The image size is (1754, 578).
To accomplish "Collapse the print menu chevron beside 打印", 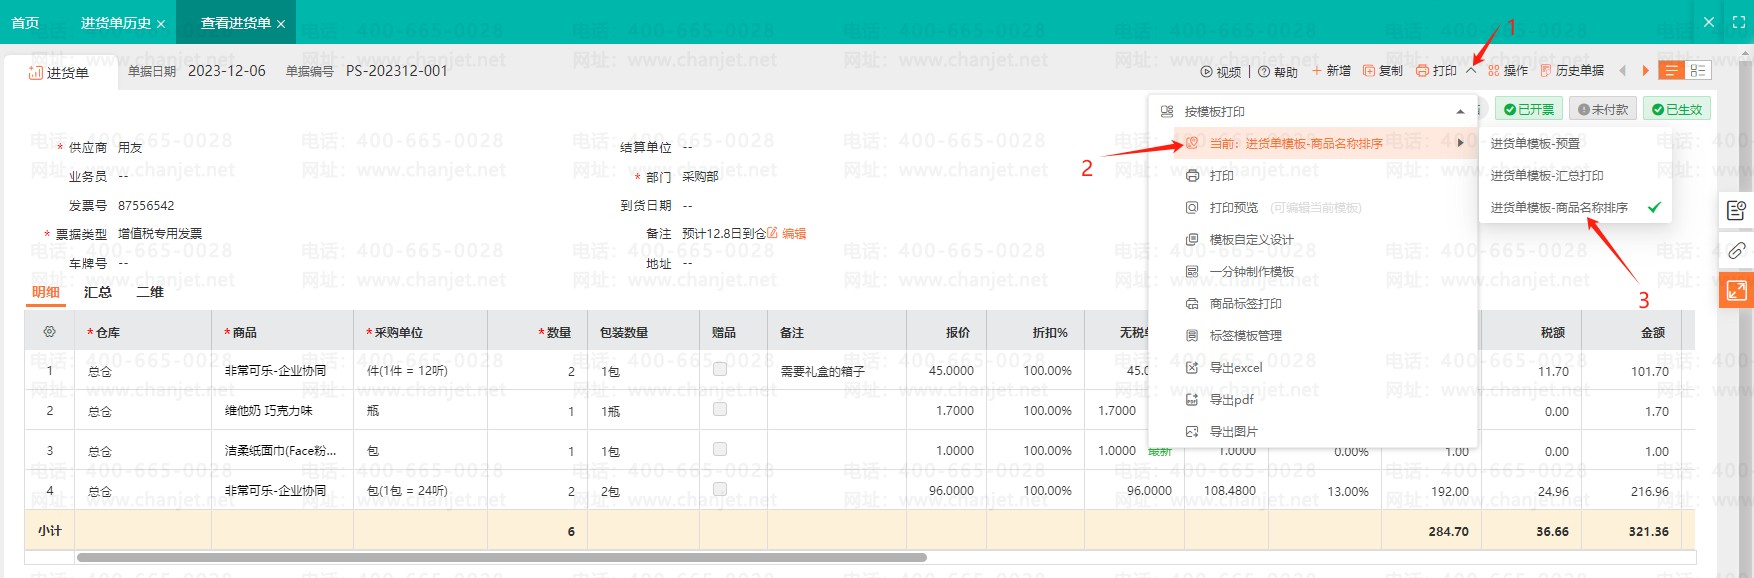I will point(1471,70).
